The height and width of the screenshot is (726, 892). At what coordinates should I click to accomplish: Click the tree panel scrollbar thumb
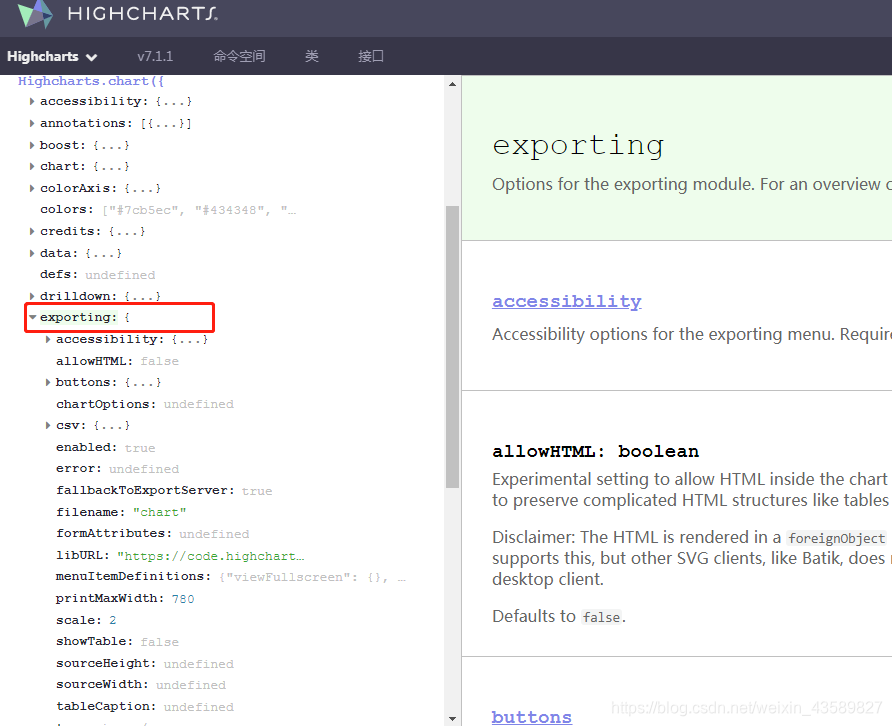pos(452,346)
